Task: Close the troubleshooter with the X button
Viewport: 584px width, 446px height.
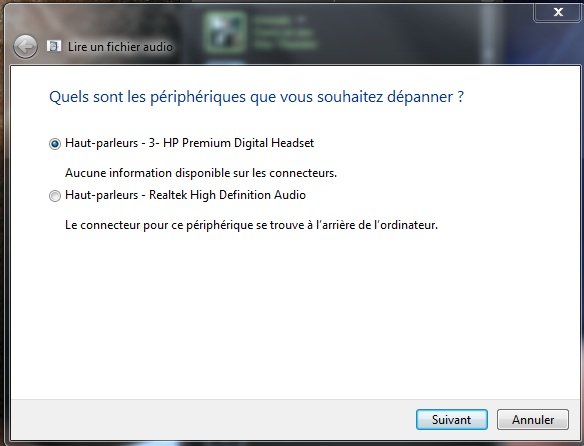Action: pyautogui.click(x=558, y=12)
